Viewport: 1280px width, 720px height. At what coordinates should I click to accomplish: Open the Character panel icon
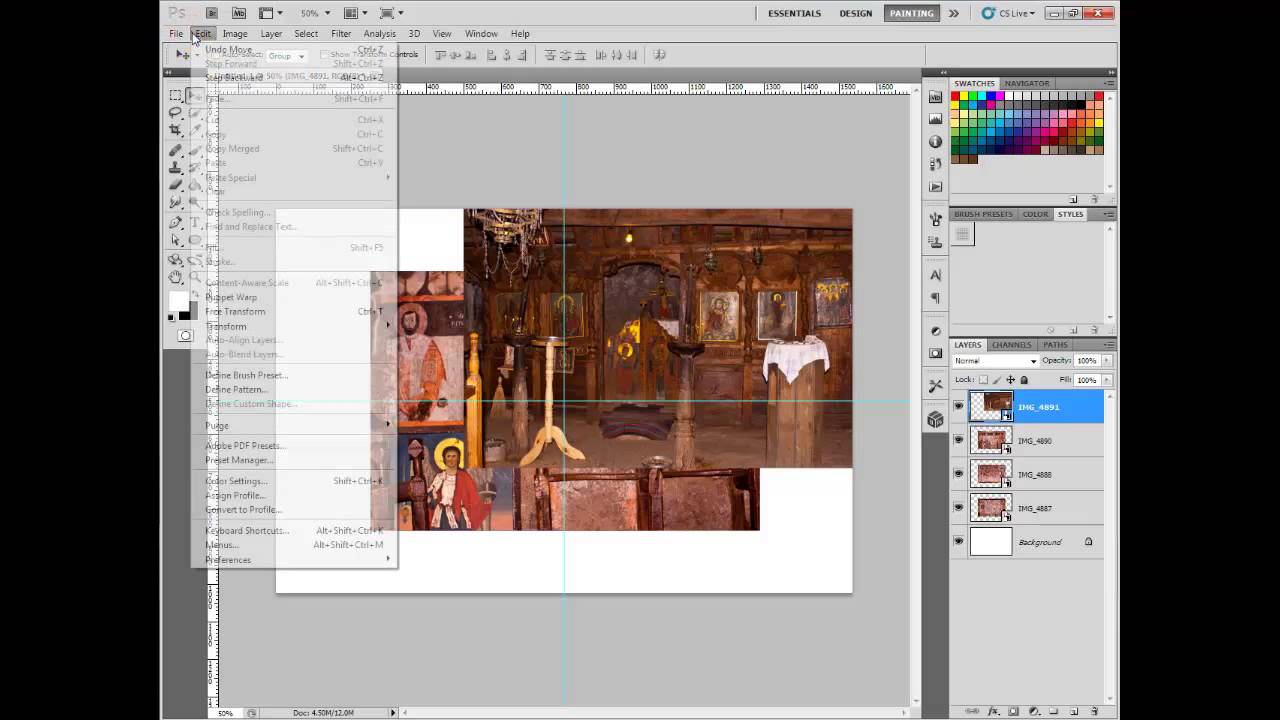click(x=936, y=275)
